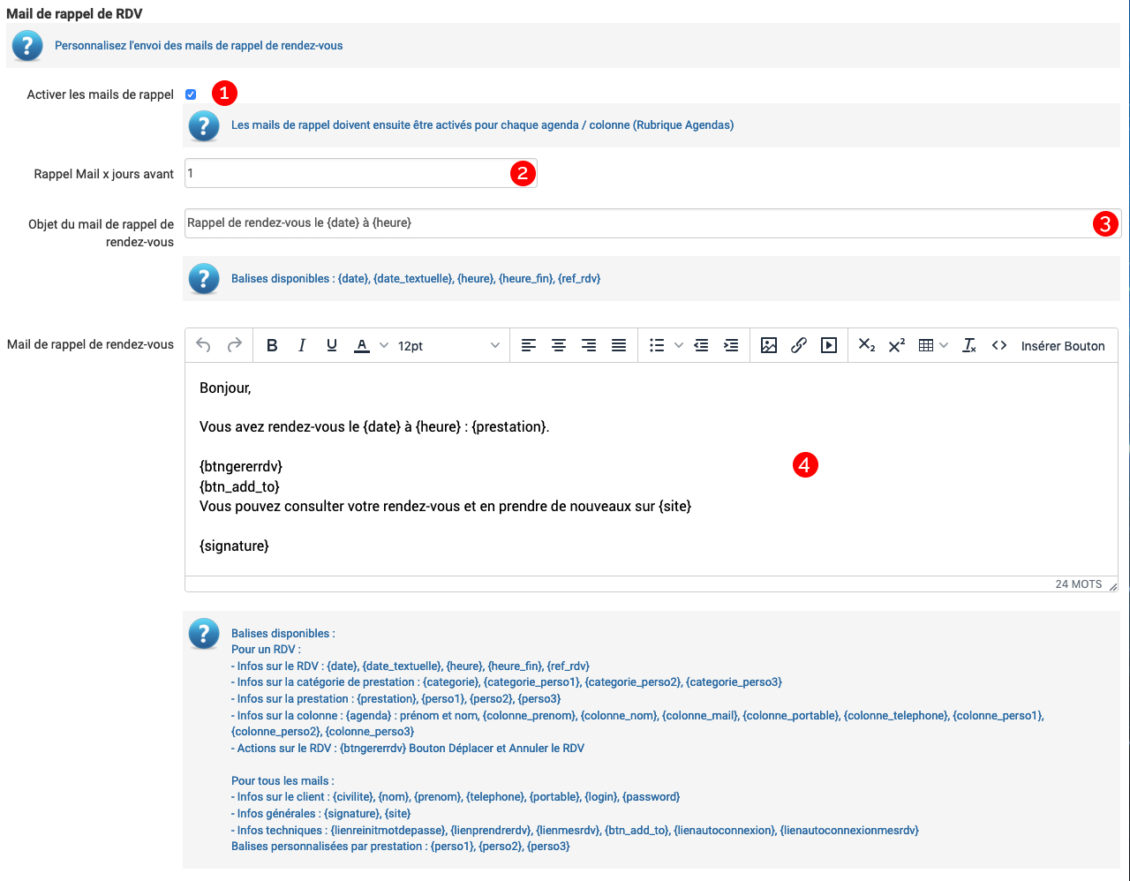1130x881 pixels.
Task: Apply superscript formatting
Action: coord(895,345)
